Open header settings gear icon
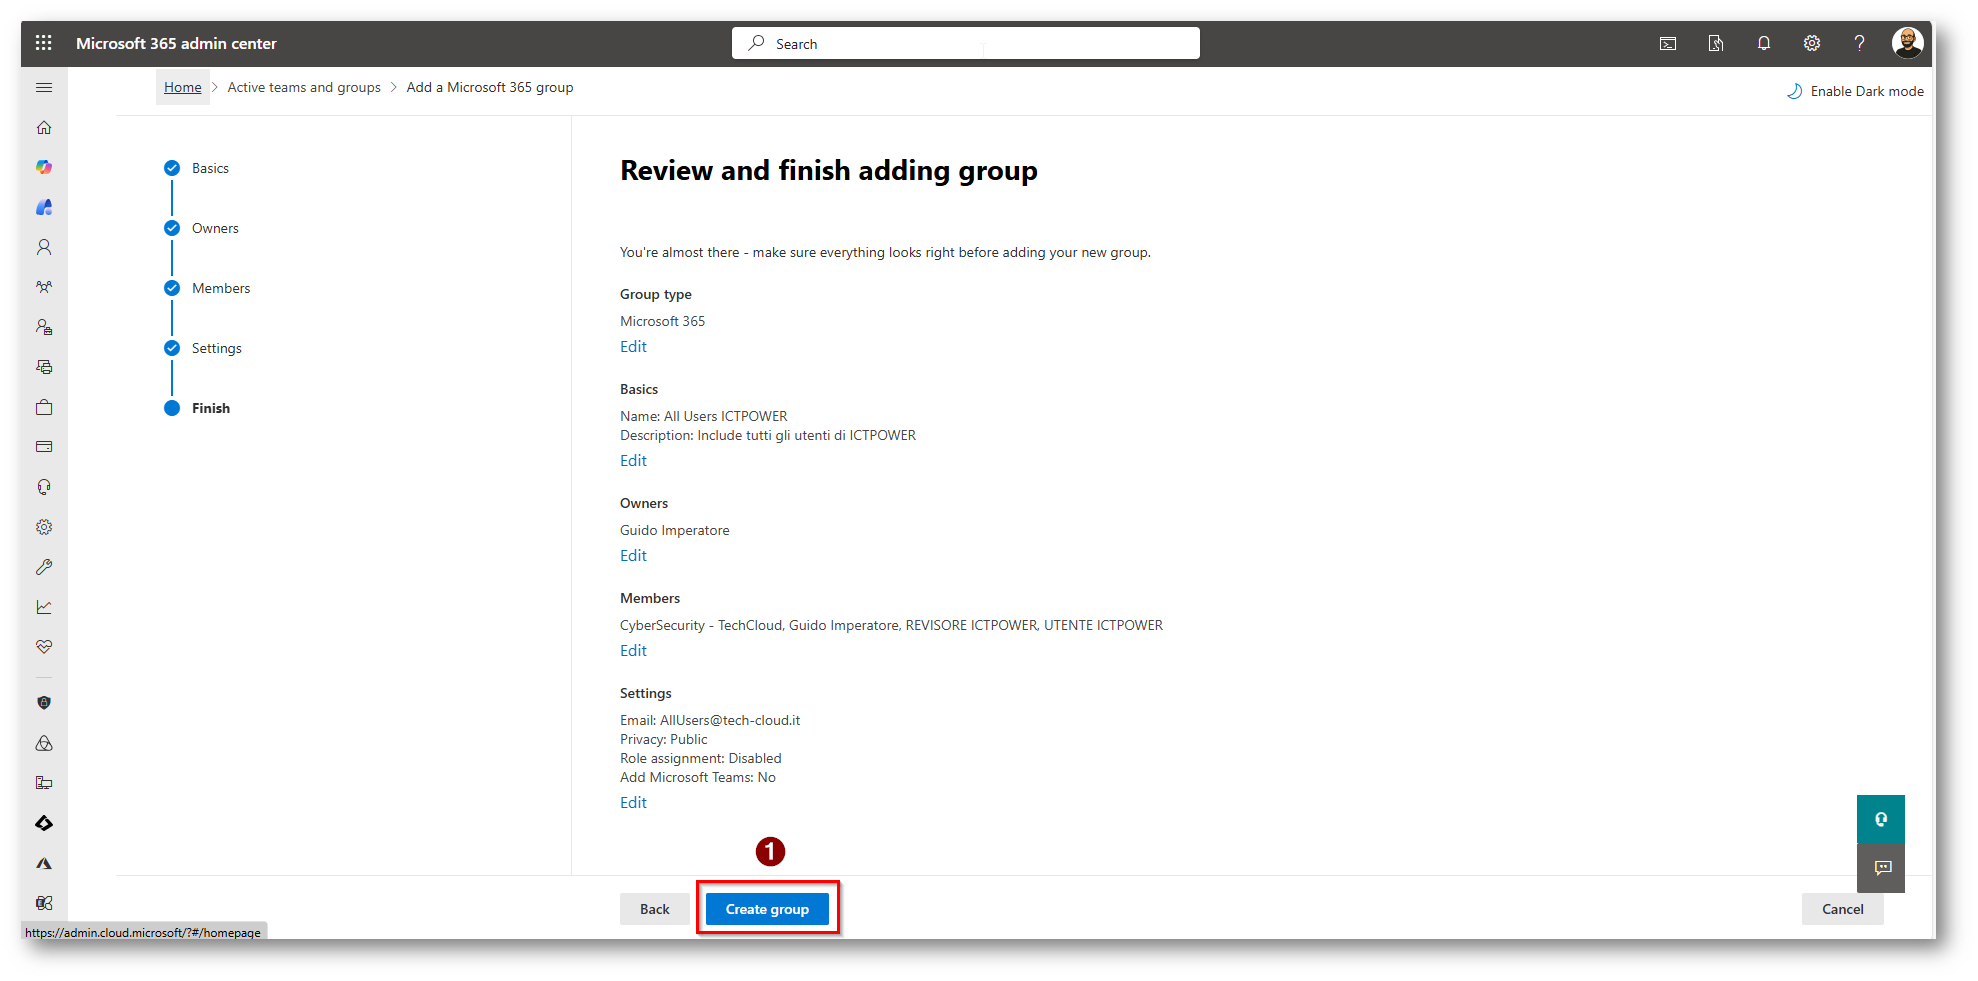 pos(1812,43)
